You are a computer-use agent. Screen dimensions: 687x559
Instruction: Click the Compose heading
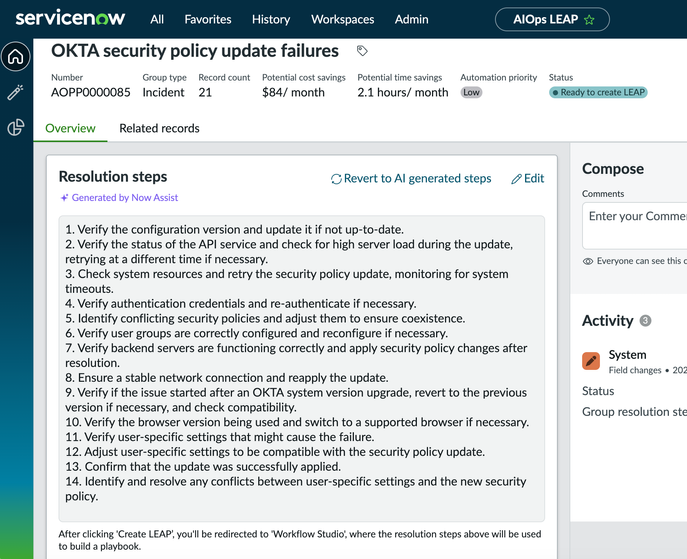tap(613, 169)
